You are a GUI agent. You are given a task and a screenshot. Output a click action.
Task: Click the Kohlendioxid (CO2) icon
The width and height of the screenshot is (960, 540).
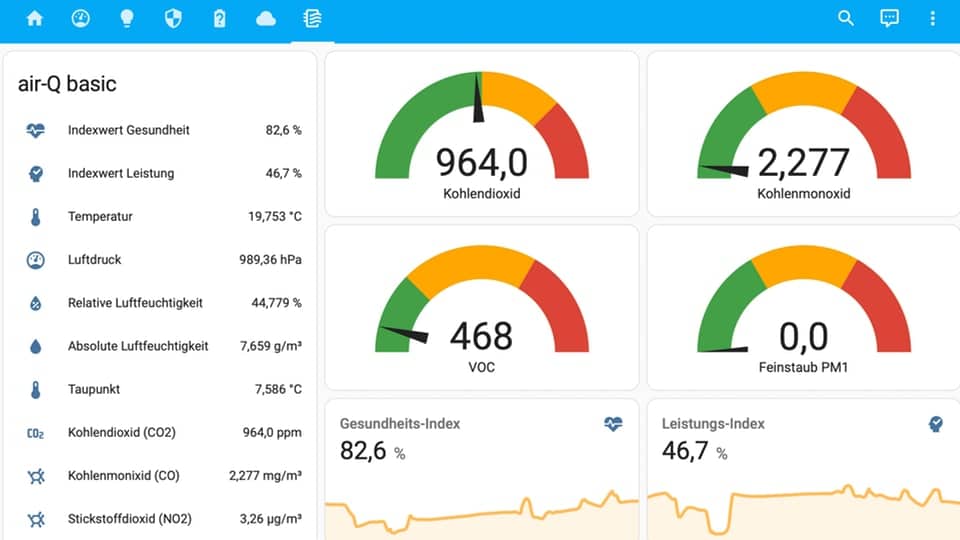36,433
